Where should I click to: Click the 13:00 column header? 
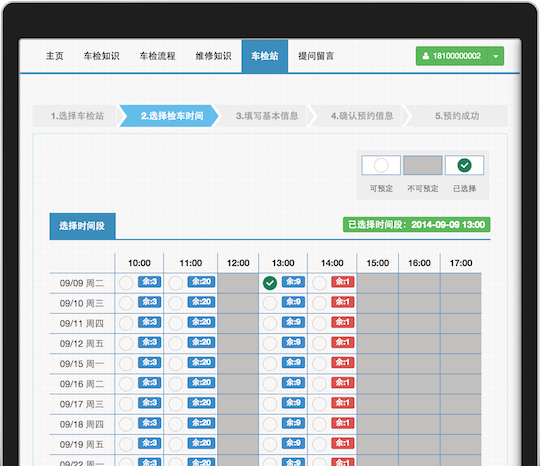click(283, 263)
